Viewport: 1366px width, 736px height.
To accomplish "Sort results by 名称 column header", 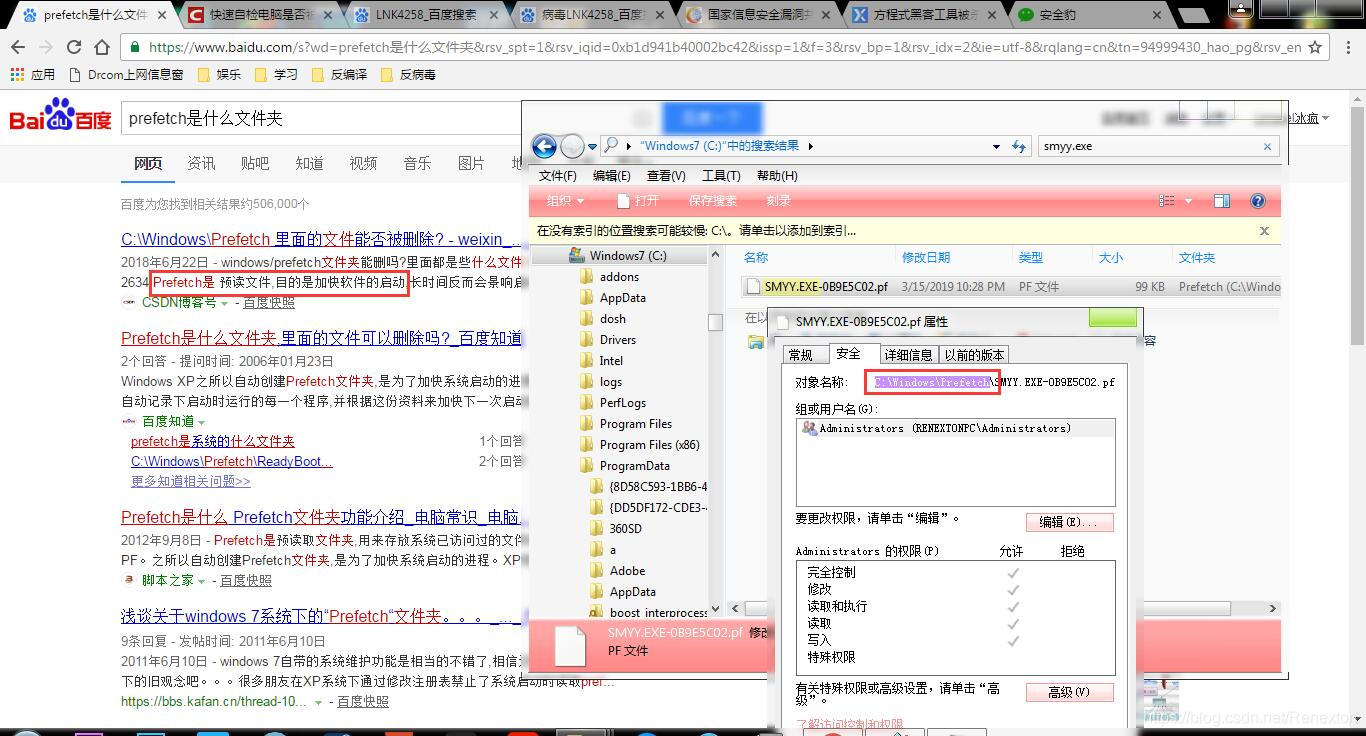I will pyautogui.click(x=756, y=257).
